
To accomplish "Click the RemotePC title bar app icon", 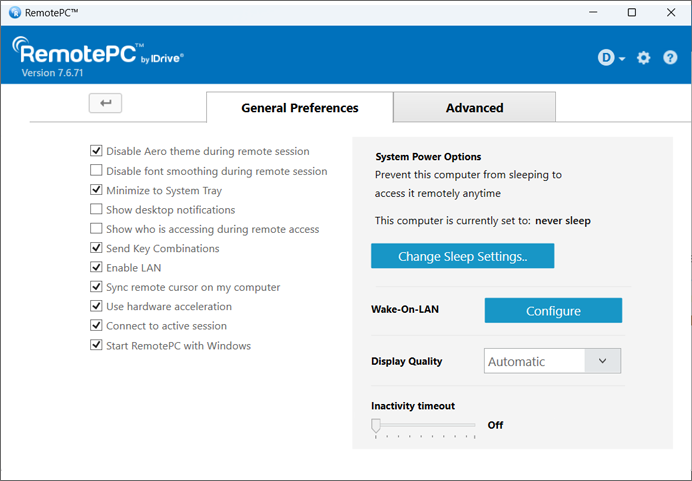I will 14,13.
